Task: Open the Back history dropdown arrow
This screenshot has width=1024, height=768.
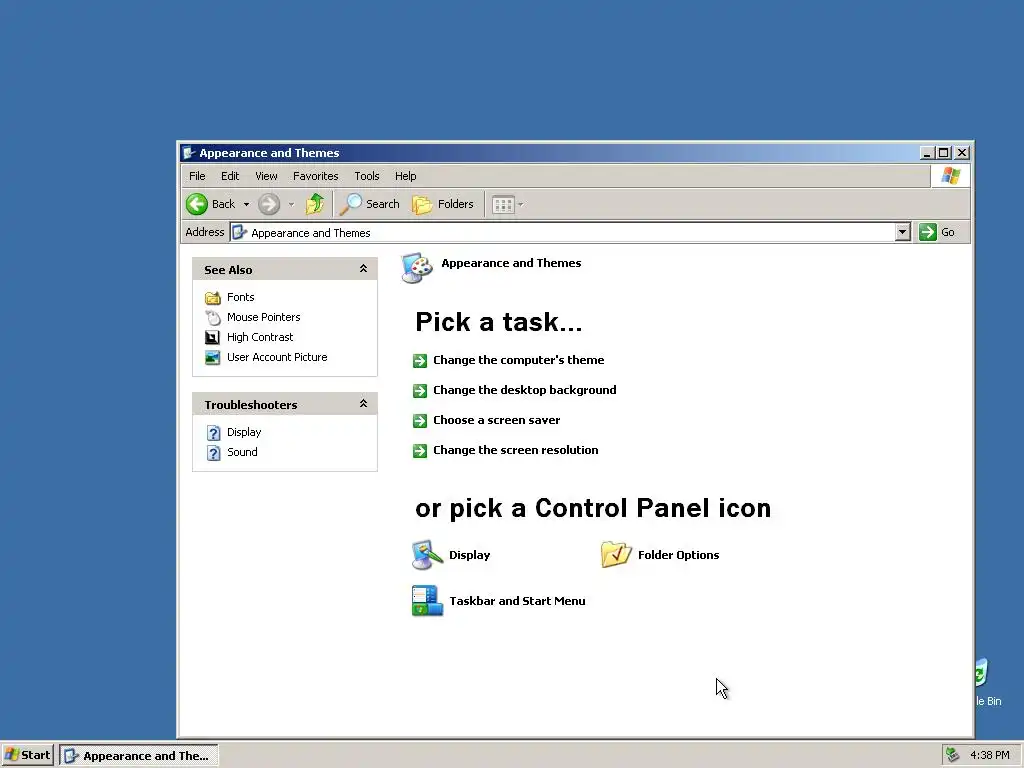Action: pyautogui.click(x=246, y=204)
